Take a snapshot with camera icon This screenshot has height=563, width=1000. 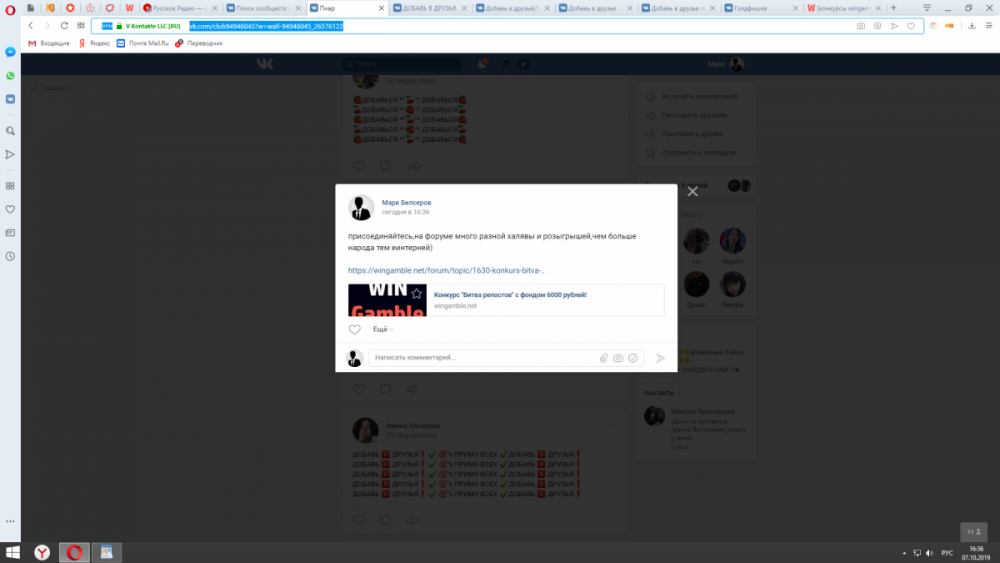pos(860,26)
